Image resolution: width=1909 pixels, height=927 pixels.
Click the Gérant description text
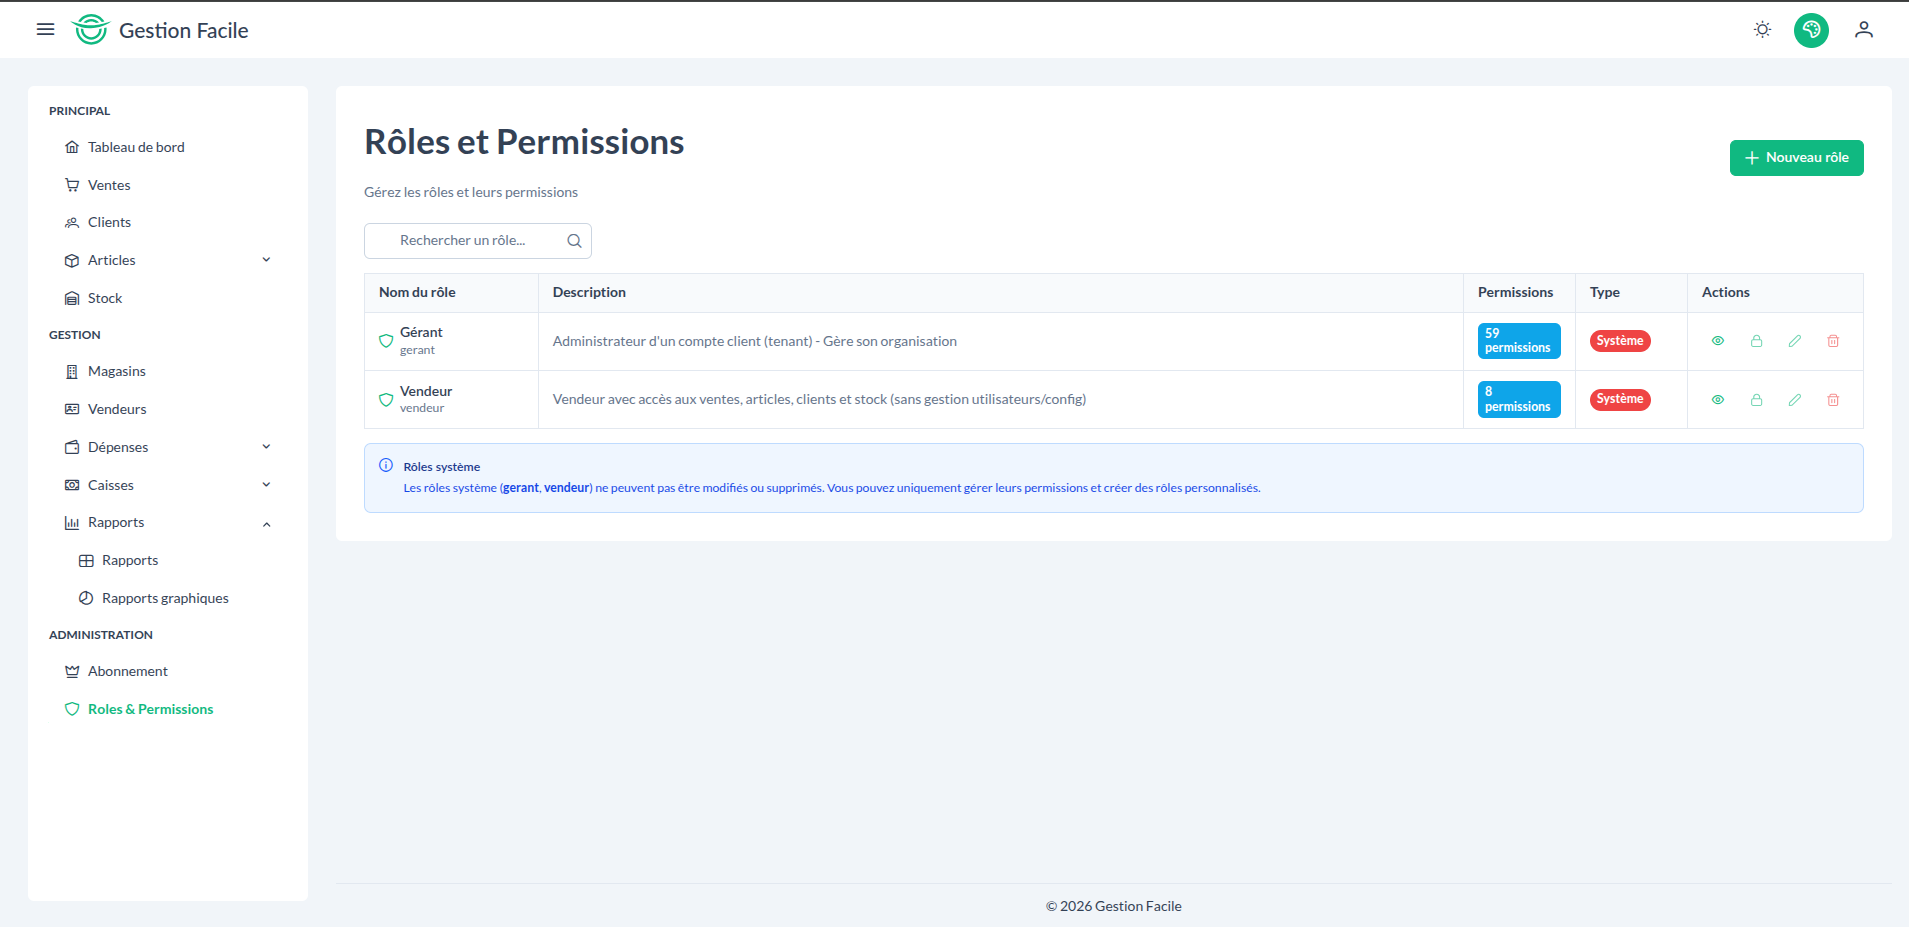point(755,341)
